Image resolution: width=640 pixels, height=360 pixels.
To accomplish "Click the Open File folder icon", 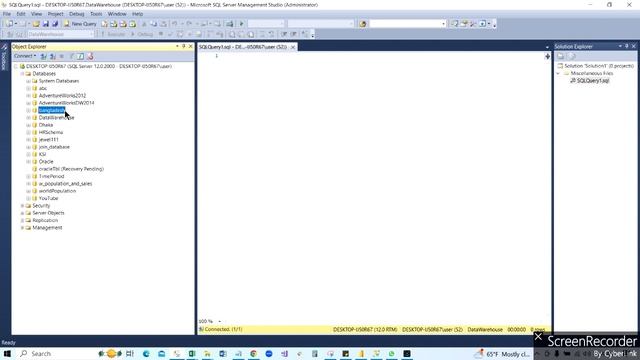I will tap(36, 24).
